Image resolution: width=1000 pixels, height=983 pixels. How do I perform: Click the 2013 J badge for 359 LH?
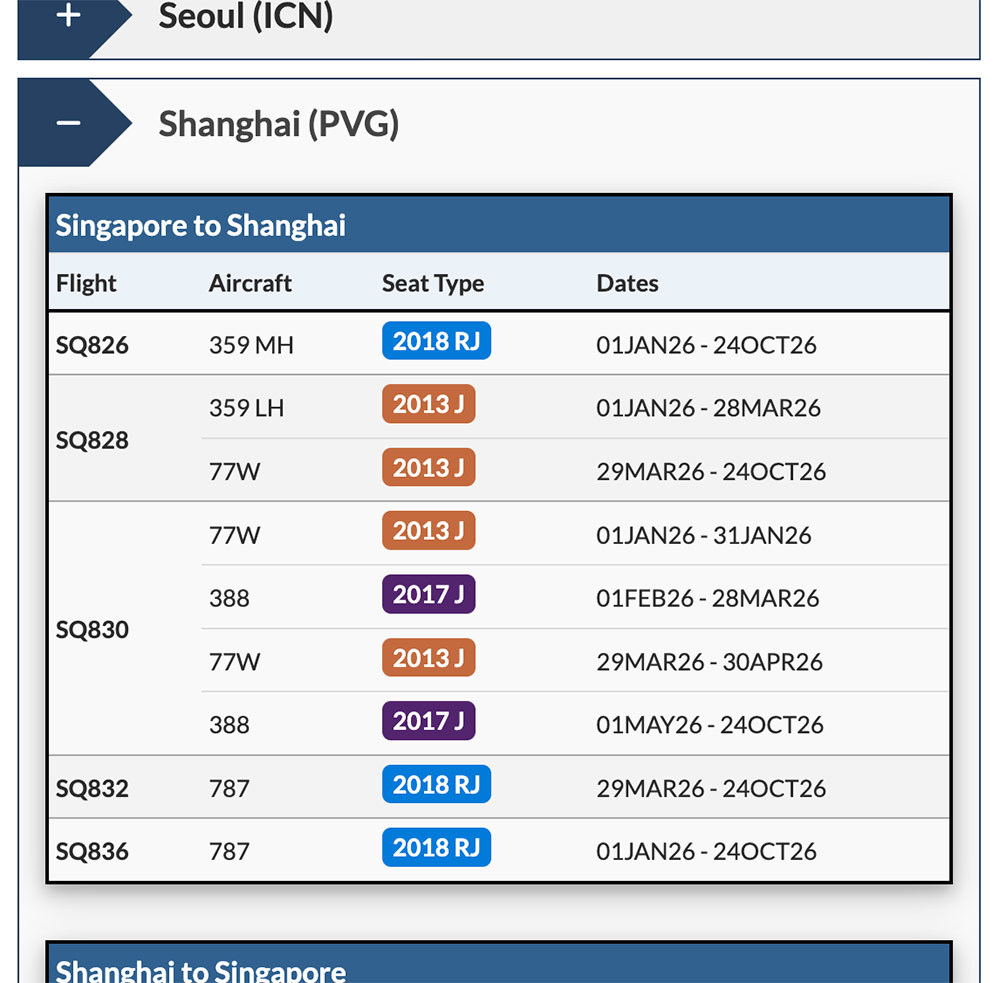click(428, 405)
